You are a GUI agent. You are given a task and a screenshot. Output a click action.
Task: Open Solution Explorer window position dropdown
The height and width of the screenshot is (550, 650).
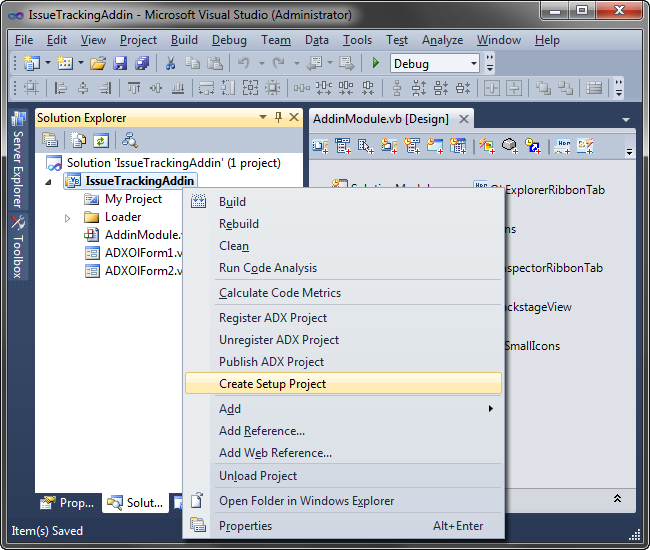pyautogui.click(x=263, y=118)
